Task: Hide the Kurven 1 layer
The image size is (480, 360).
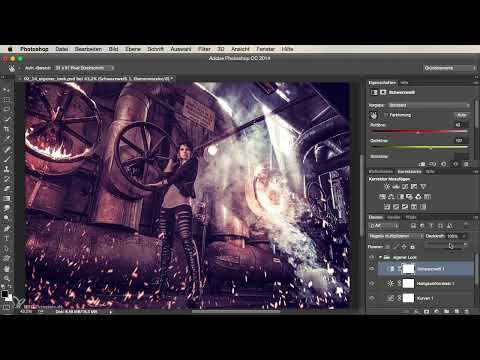Action: (x=372, y=298)
